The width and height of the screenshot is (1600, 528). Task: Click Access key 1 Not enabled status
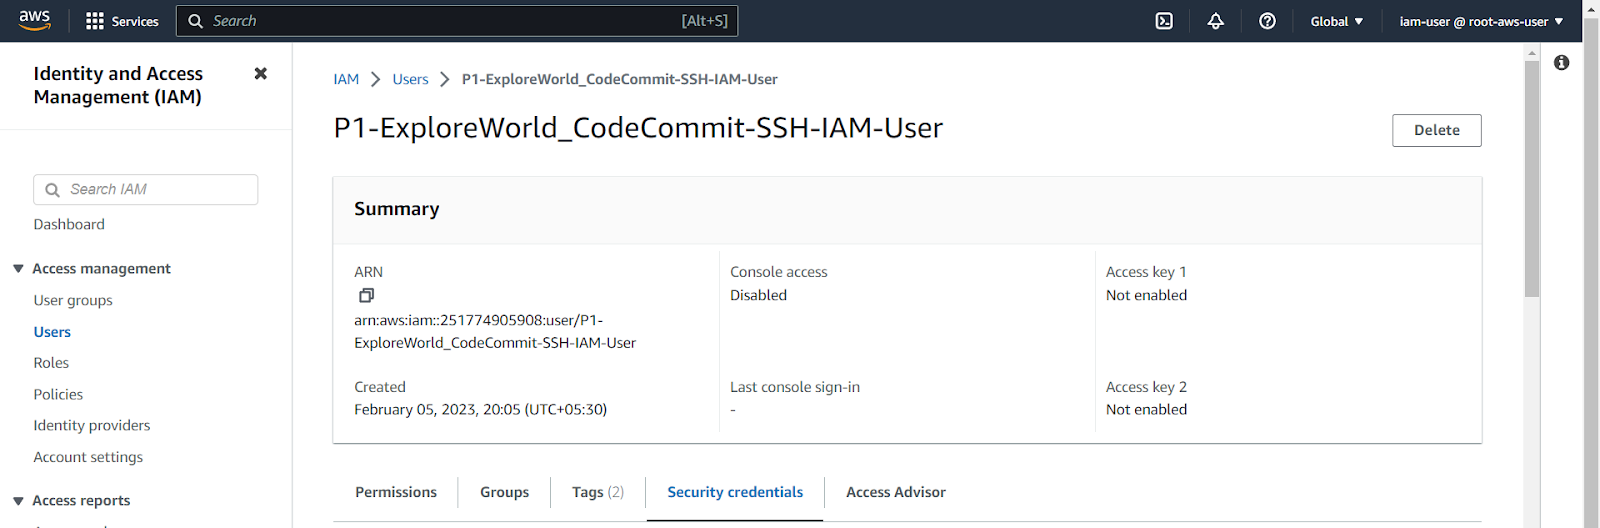pyautogui.click(x=1146, y=295)
